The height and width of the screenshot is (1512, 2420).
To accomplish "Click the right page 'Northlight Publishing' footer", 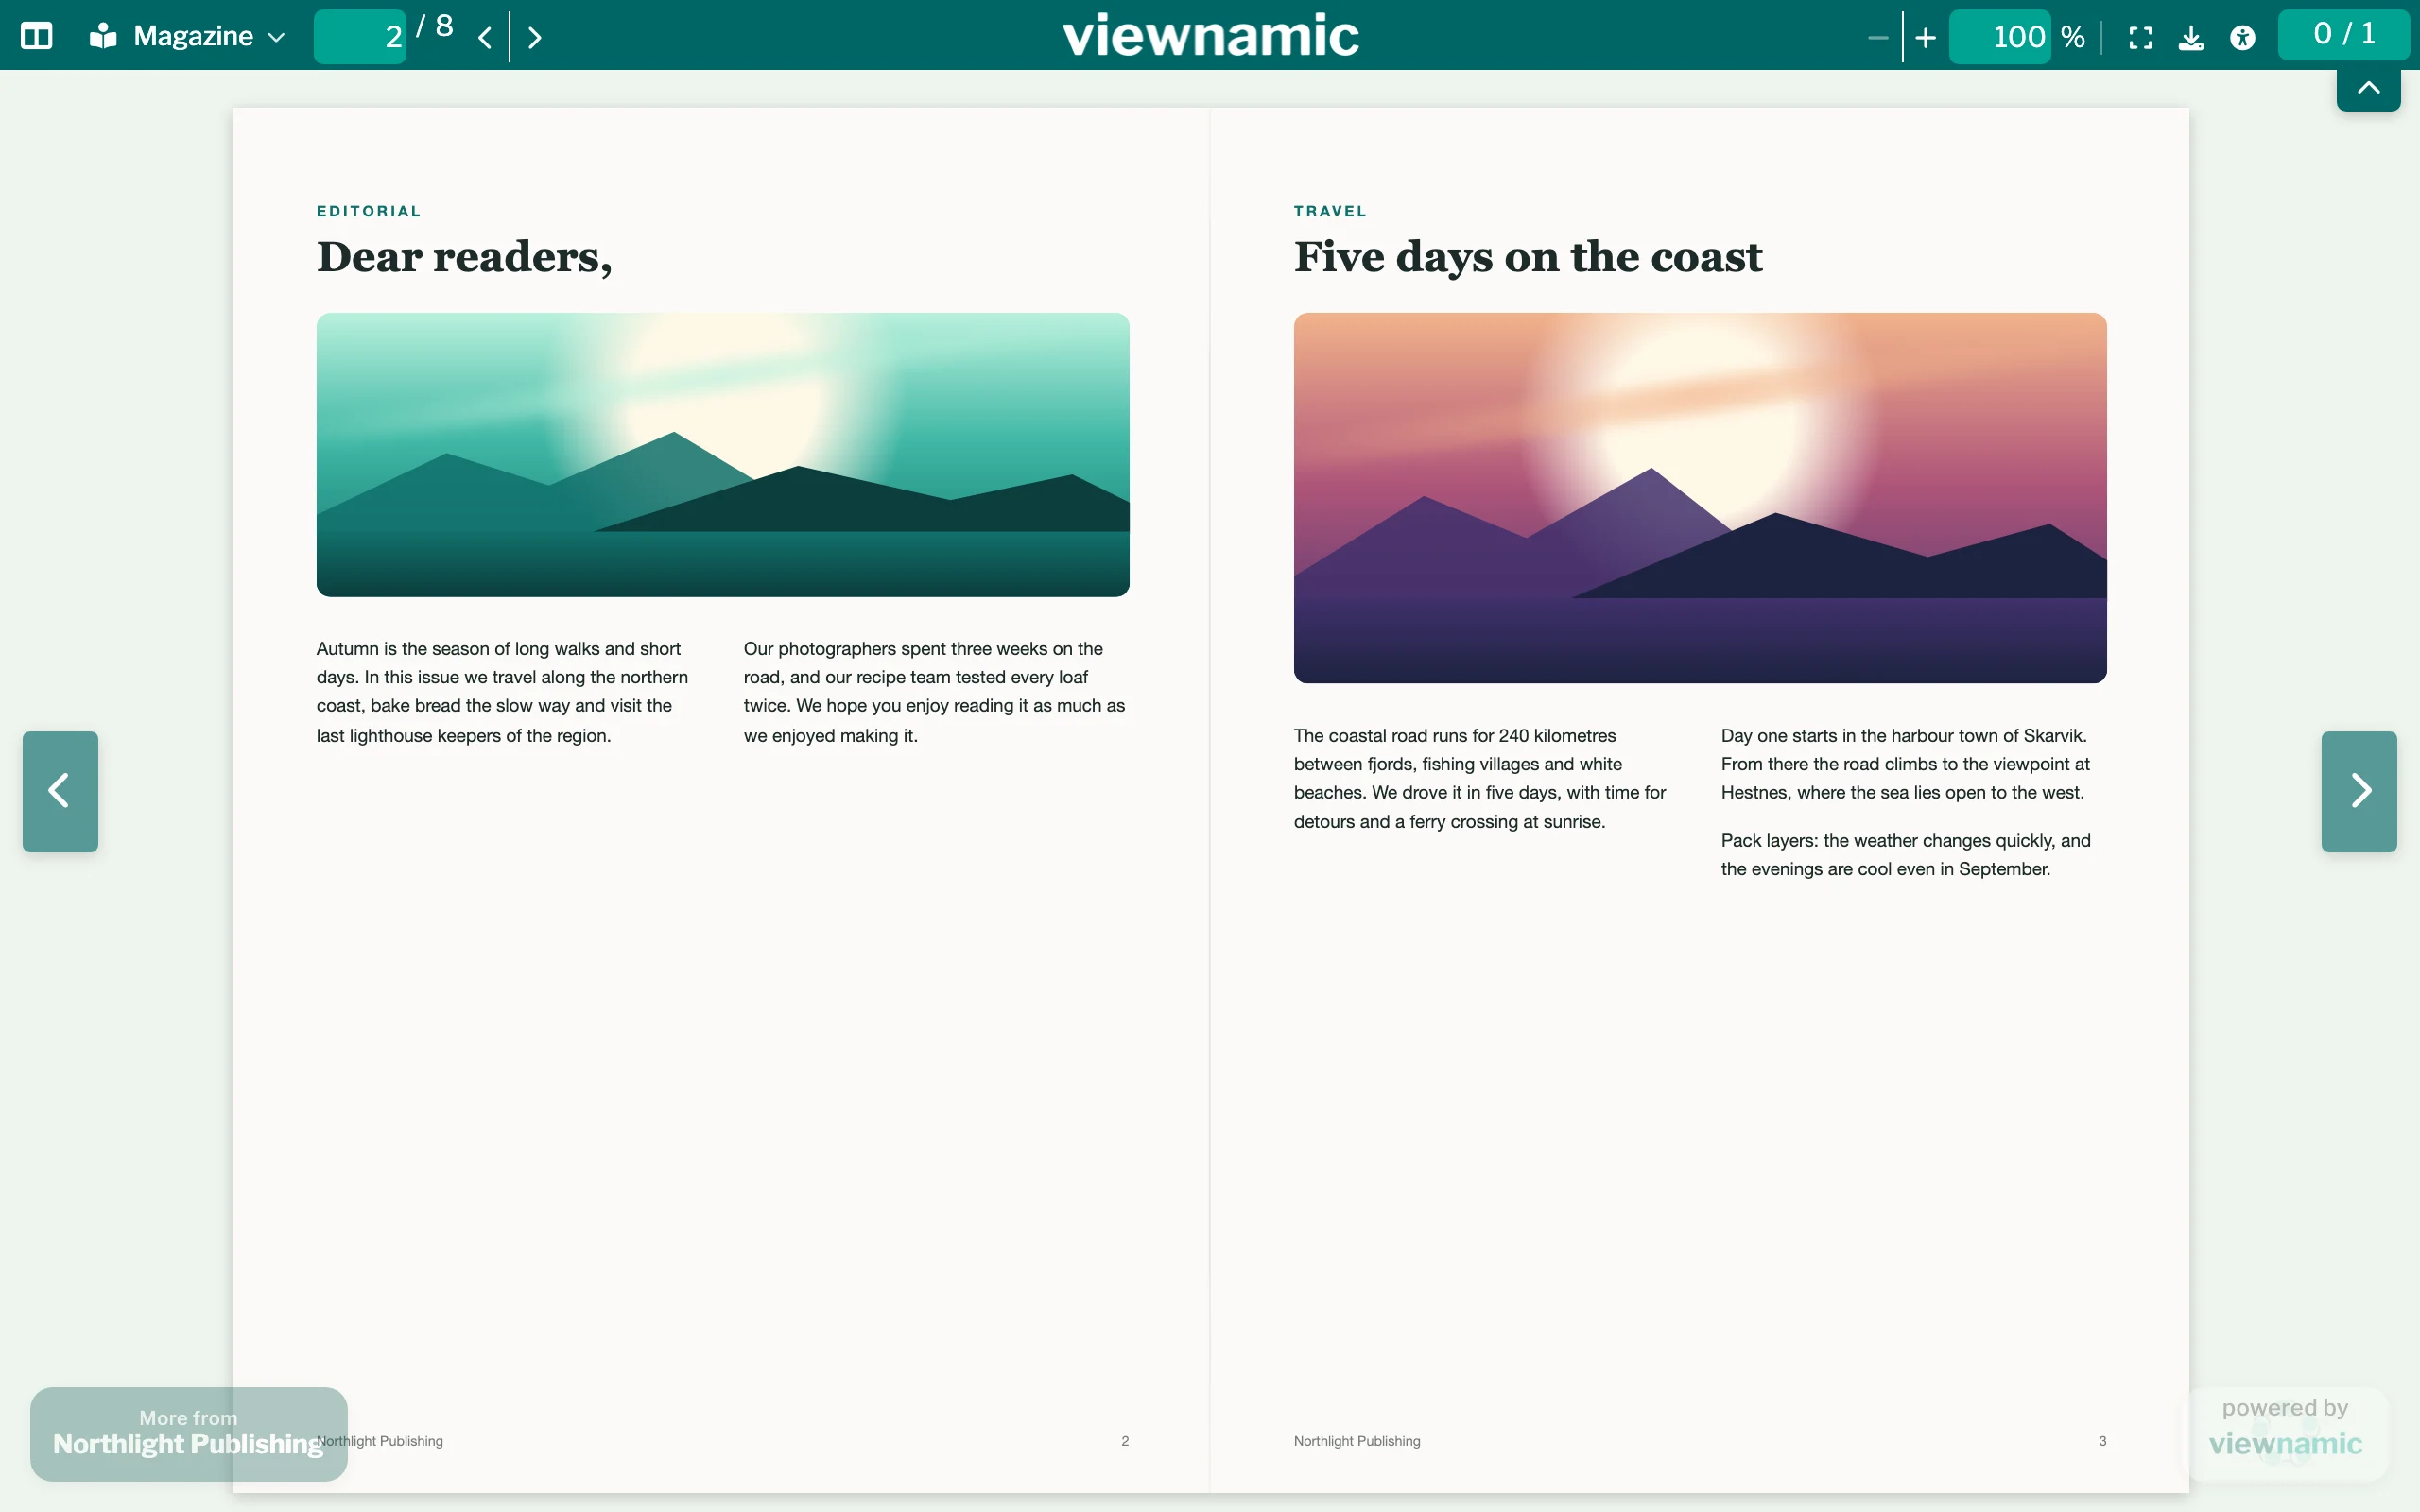I will tap(1357, 1441).
